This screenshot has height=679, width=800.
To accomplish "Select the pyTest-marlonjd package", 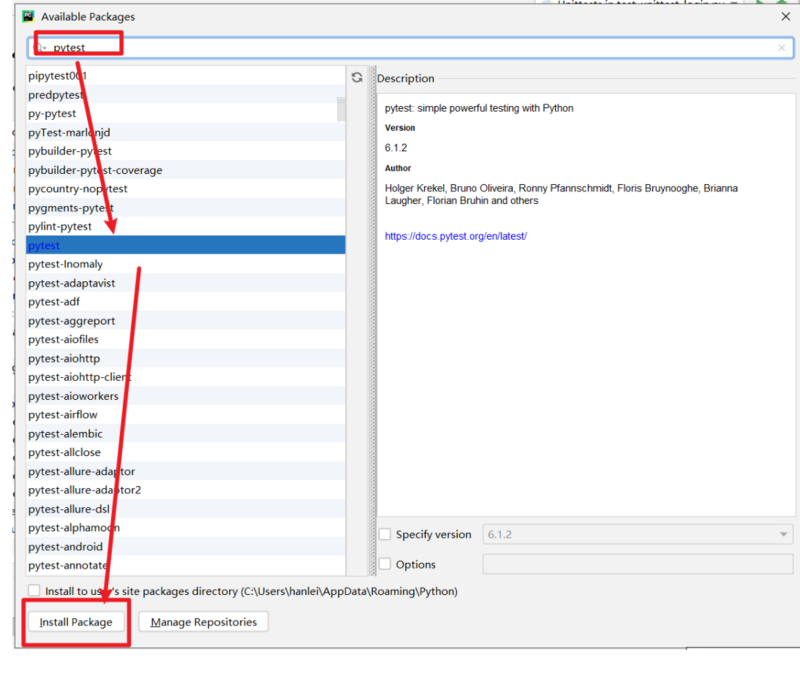I will (186, 132).
